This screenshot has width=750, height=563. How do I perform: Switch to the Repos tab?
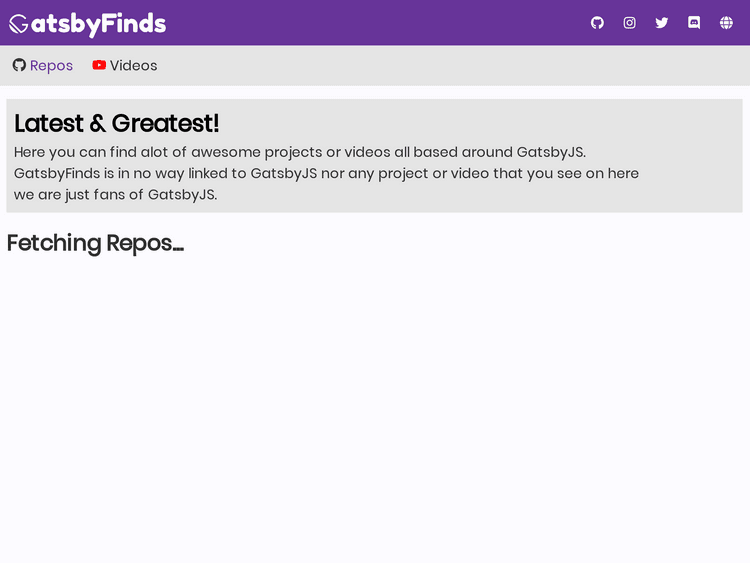43,66
